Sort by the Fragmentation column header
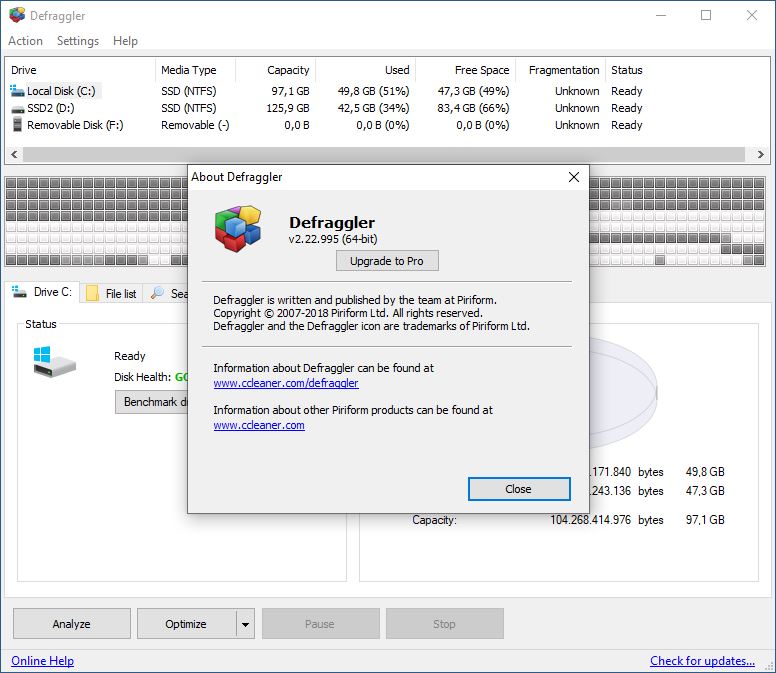The image size is (776, 673). (560, 70)
